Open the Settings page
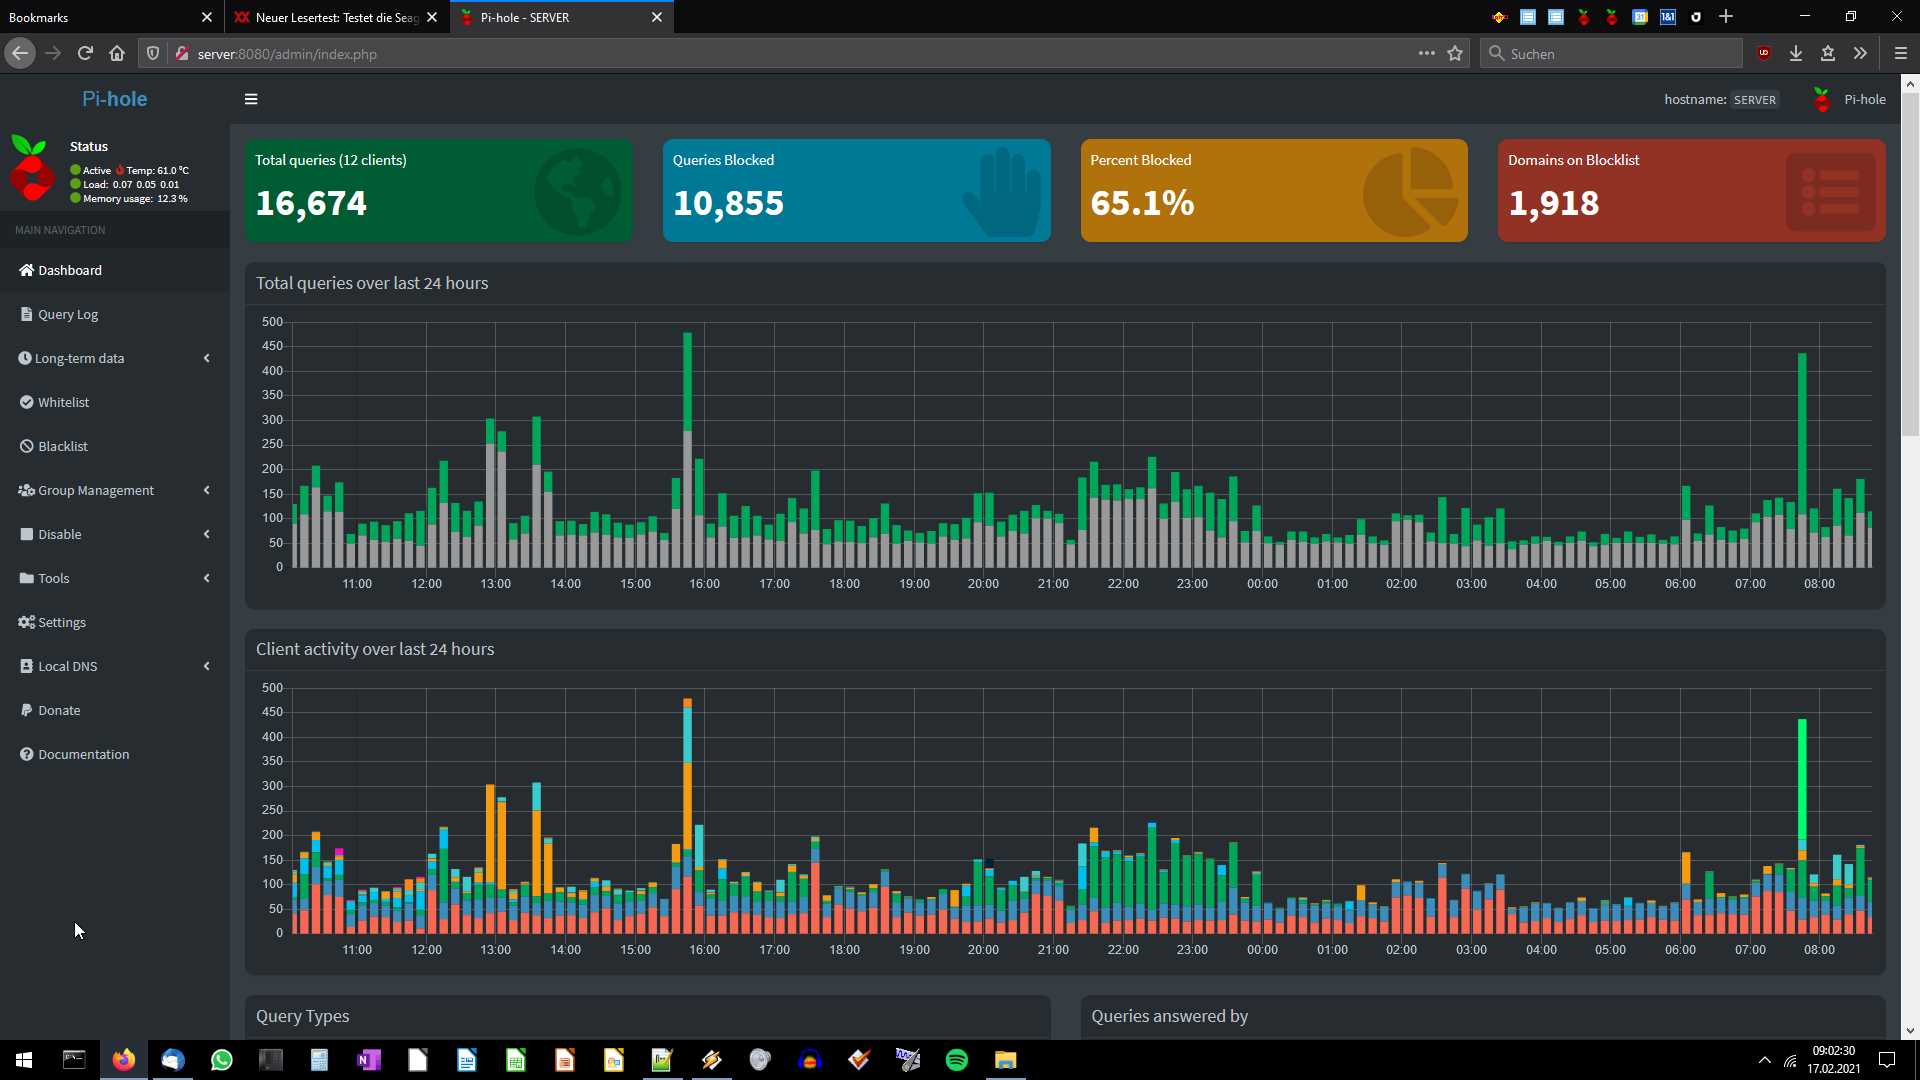 point(115,622)
